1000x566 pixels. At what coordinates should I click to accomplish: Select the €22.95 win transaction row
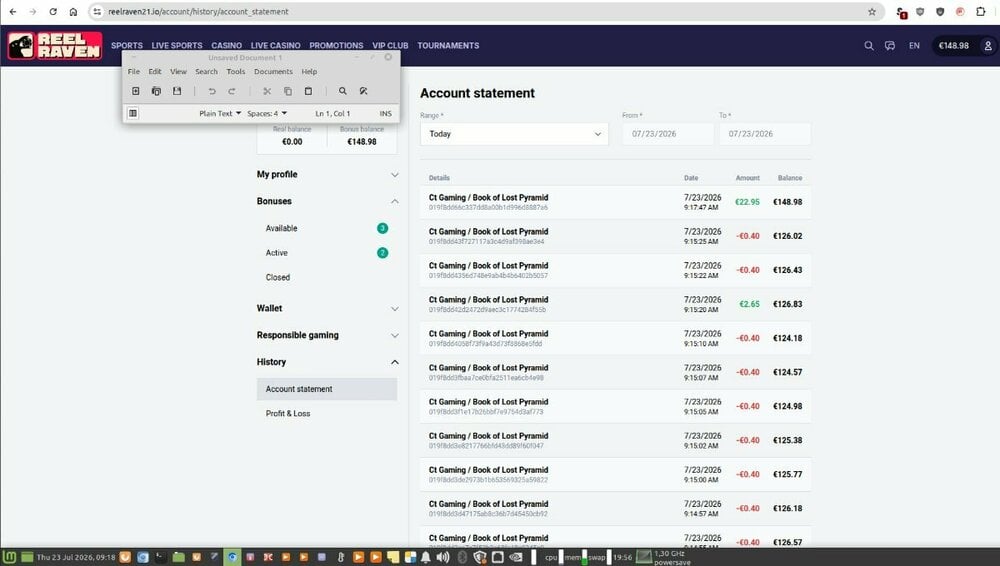click(615, 202)
